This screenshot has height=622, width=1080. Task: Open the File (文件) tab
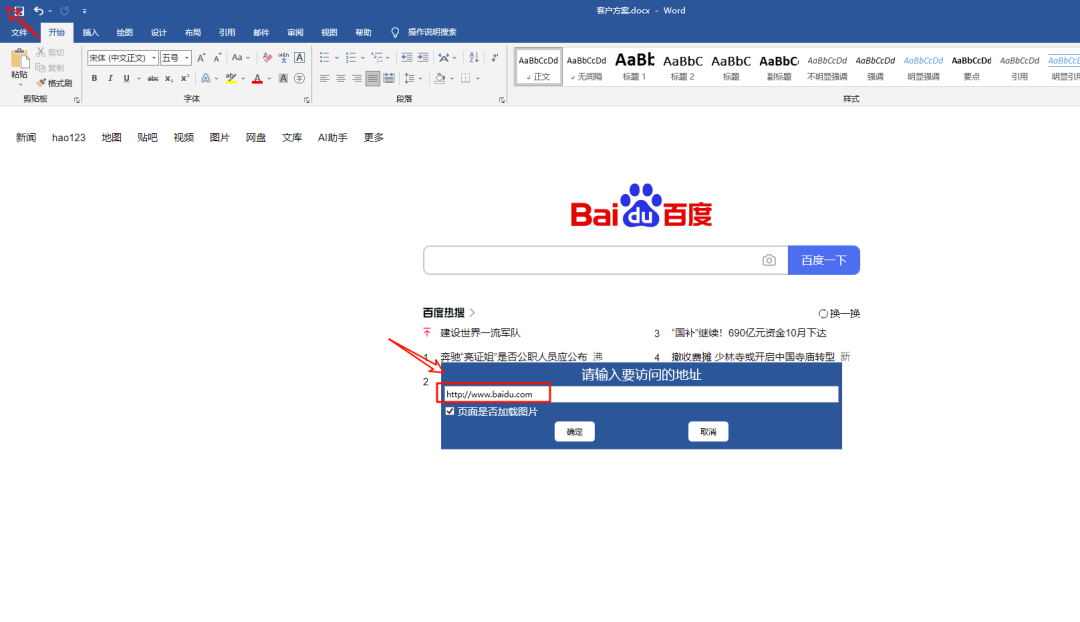(x=19, y=32)
